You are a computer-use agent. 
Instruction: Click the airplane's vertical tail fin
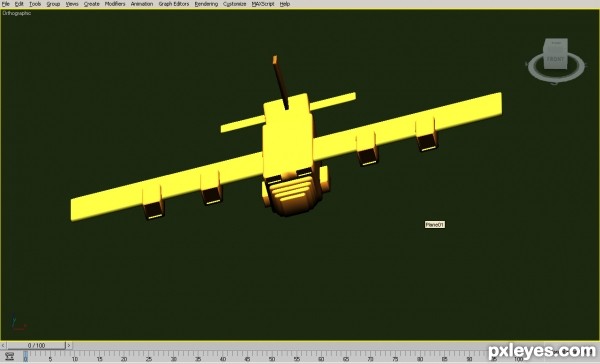280,82
